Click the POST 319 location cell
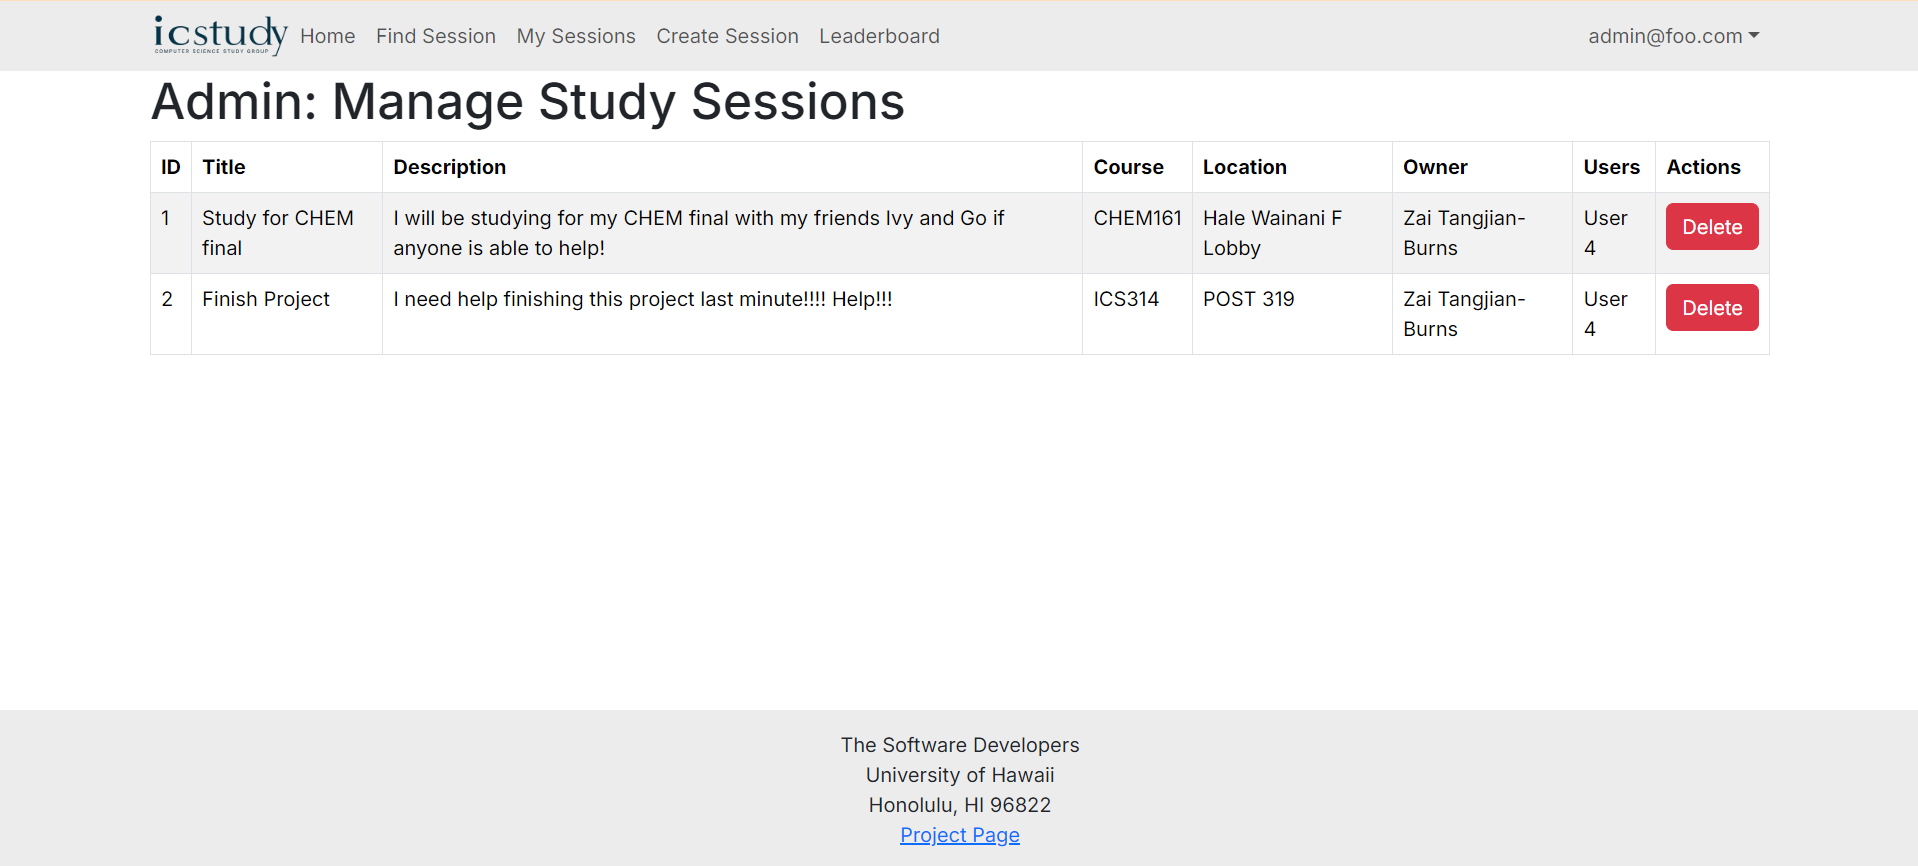 [x=1248, y=299]
